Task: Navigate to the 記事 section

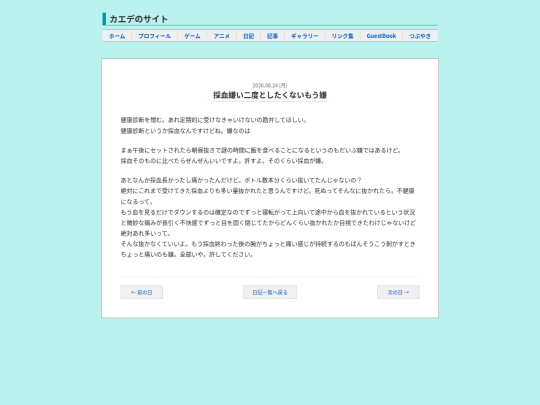Action: [272, 36]
